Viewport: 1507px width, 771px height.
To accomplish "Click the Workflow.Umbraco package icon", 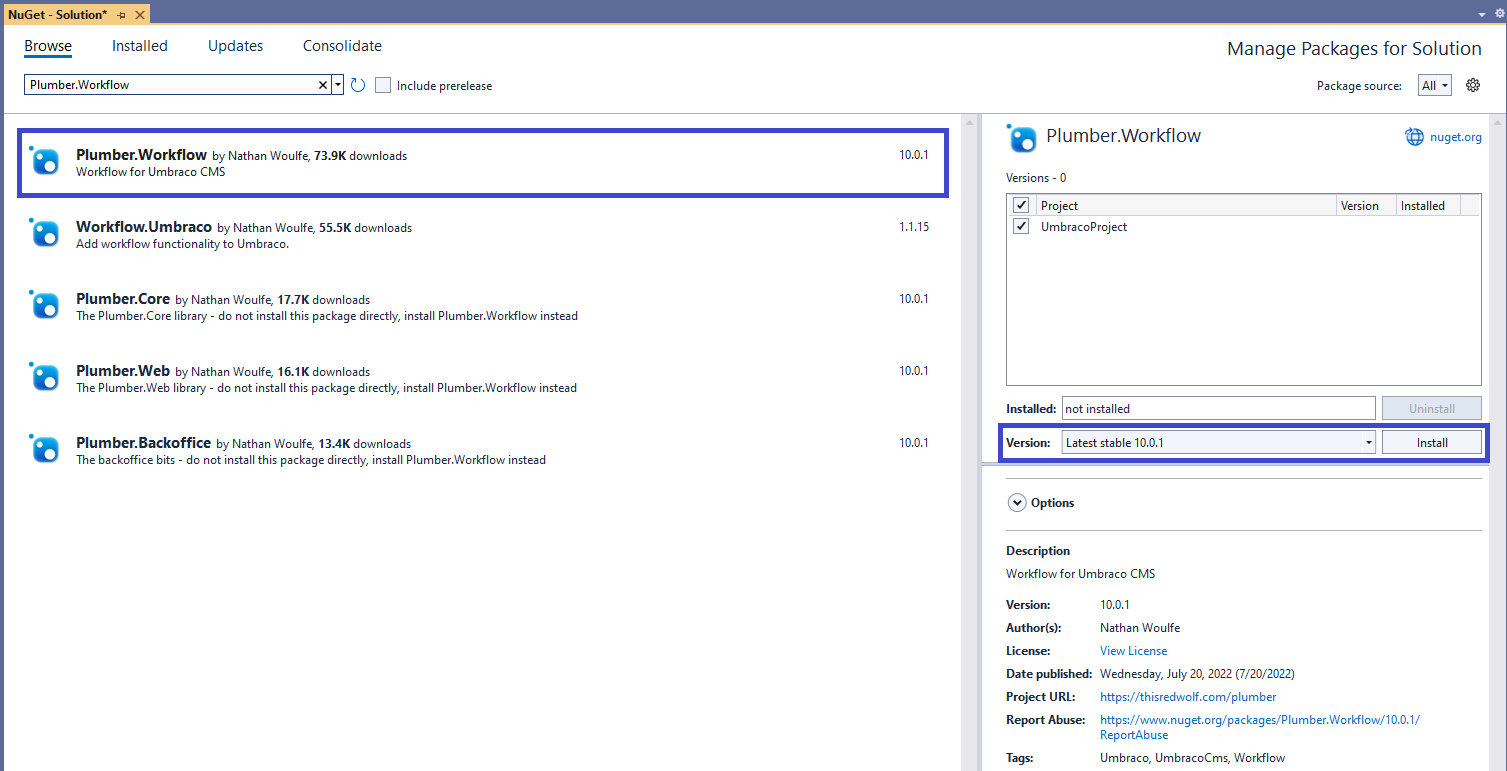I will tap(44, 233).
